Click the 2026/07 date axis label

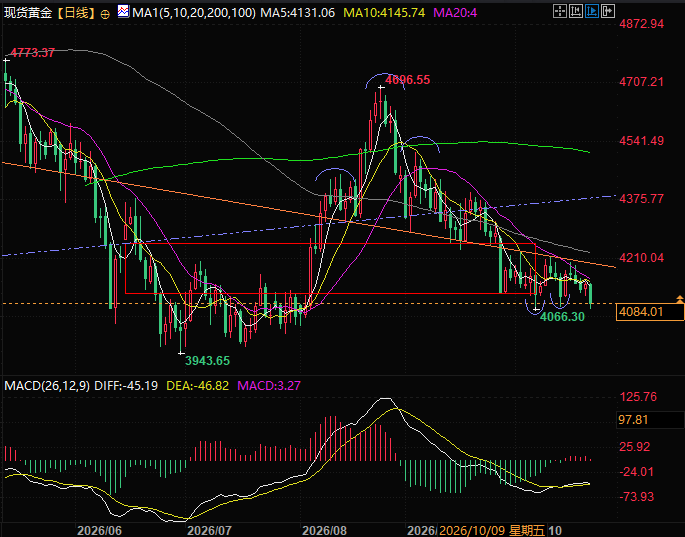209,530
